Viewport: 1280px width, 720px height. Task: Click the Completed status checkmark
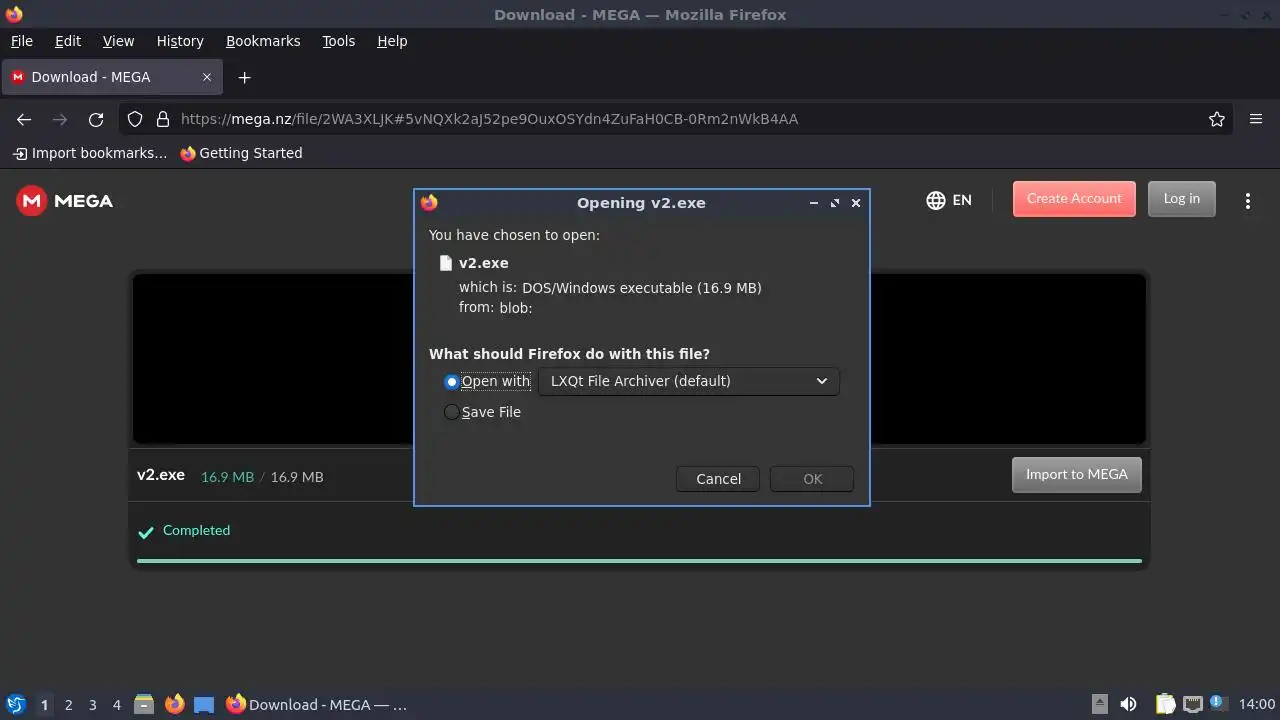click(146, 531)
